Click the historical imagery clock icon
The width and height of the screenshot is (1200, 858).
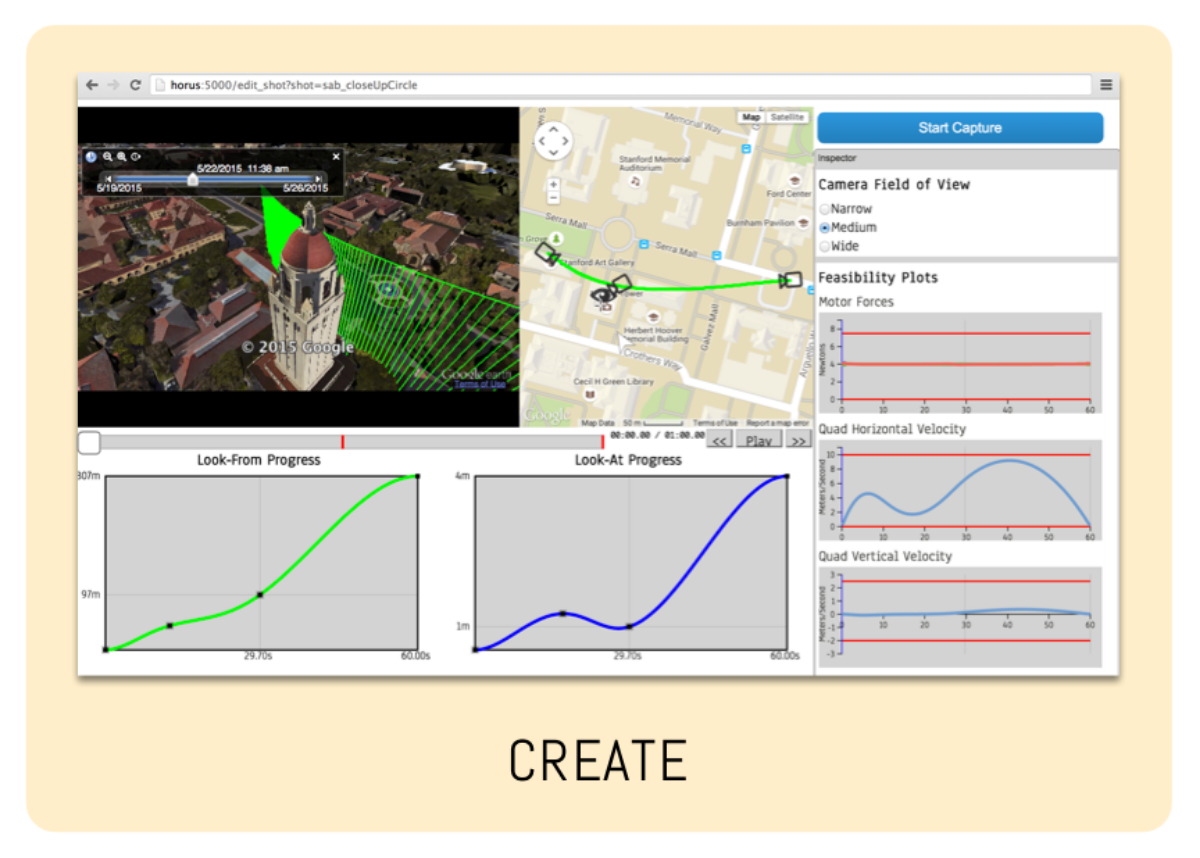pyautogui.click(x=91, y=157)
